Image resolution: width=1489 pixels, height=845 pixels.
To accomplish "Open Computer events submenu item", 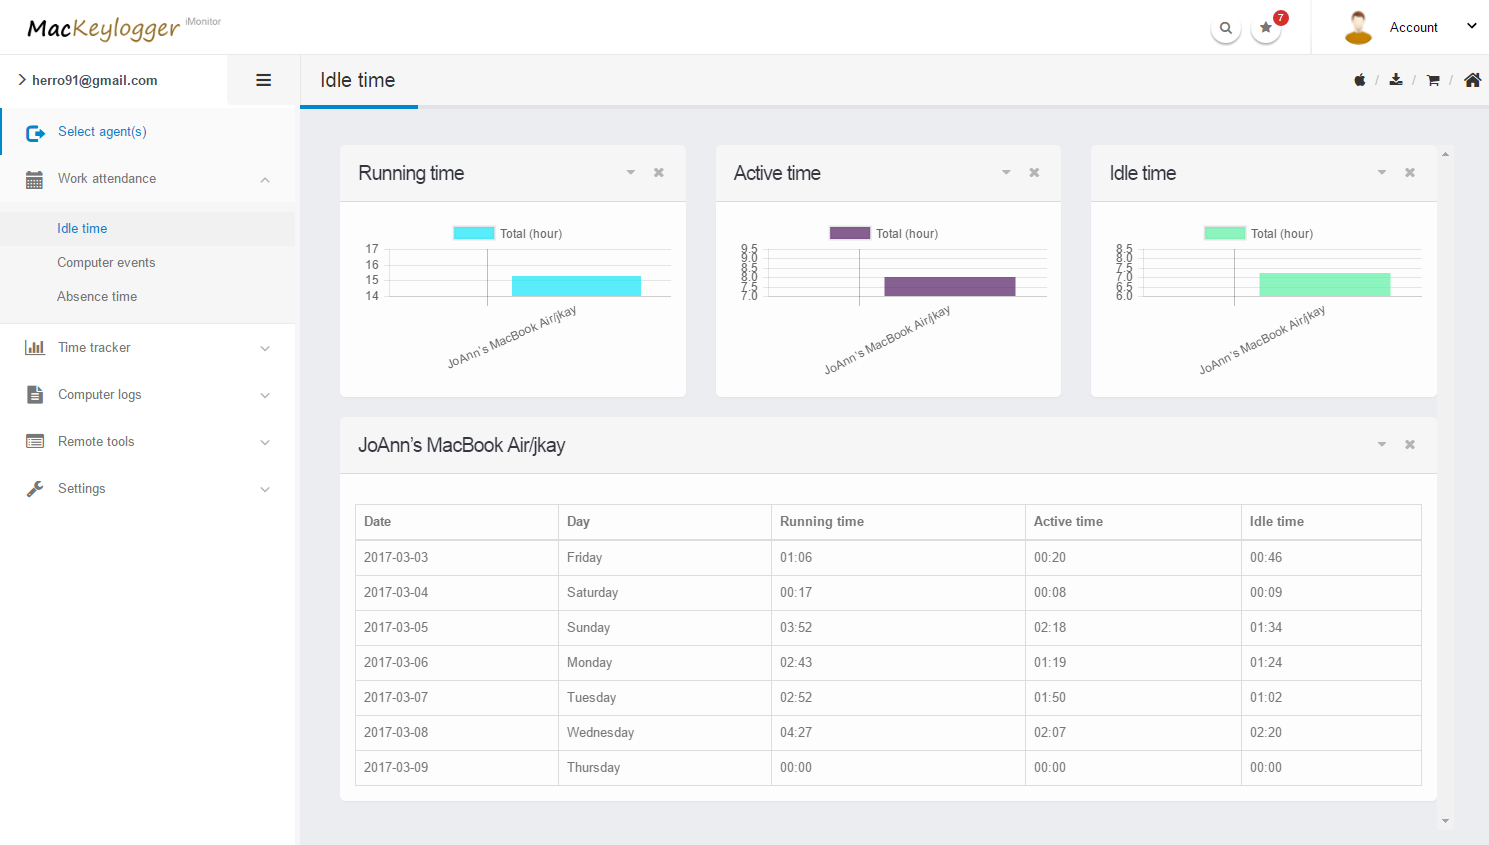I will coord(106,263).
